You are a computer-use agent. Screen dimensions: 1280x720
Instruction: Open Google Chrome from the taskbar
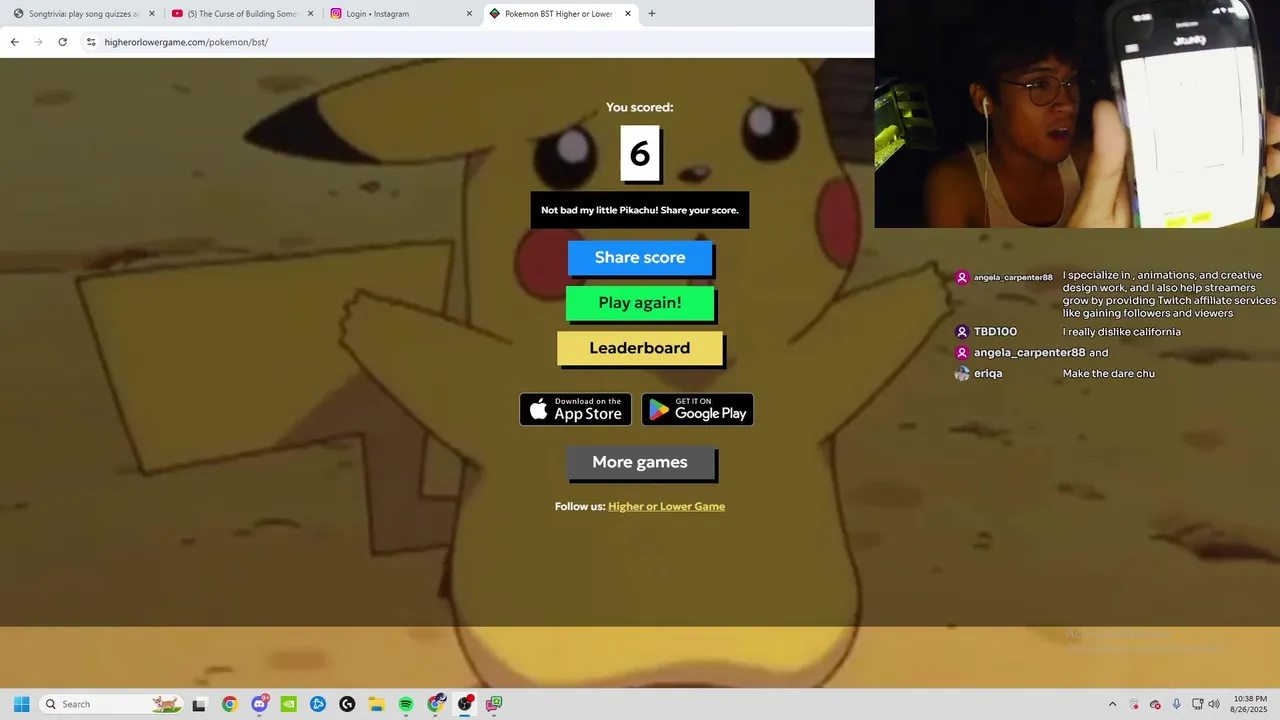(x=229, y=704)
